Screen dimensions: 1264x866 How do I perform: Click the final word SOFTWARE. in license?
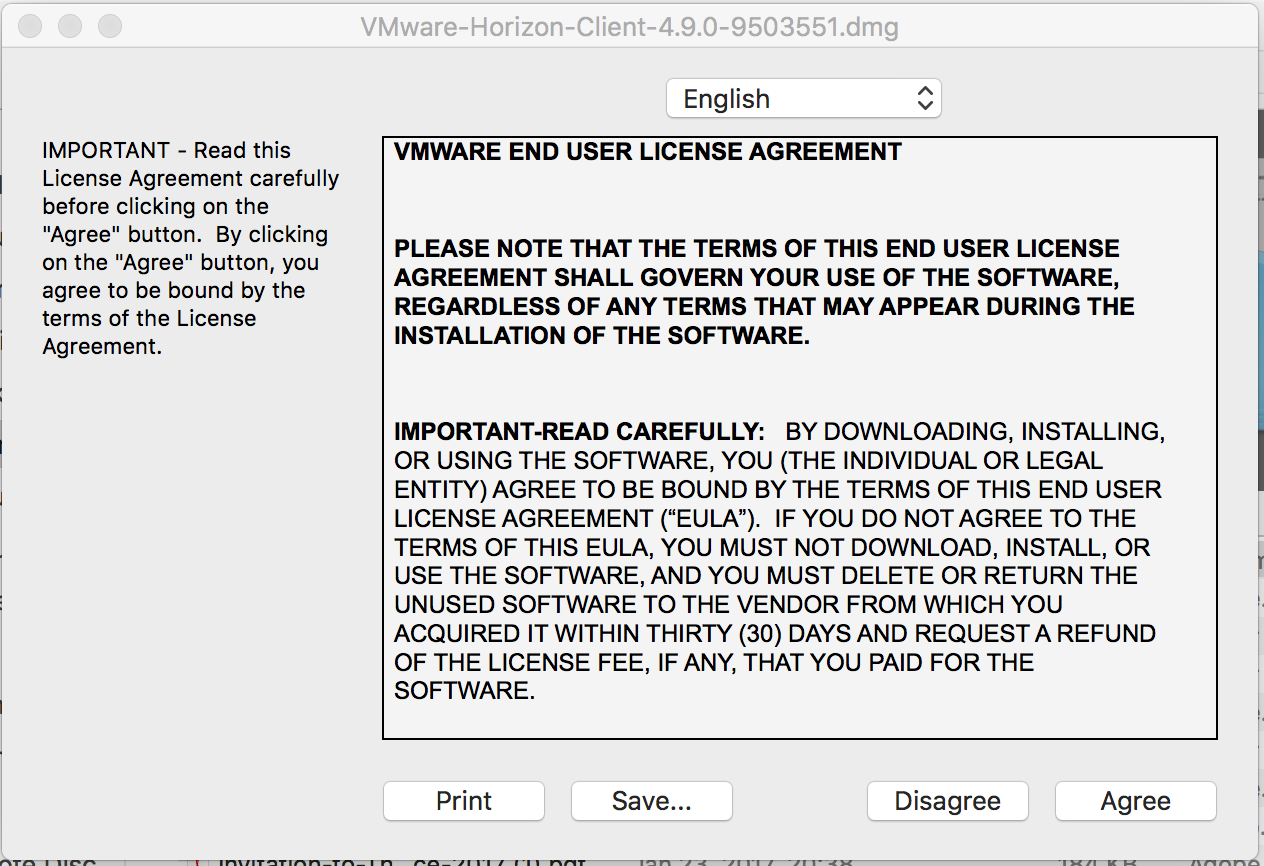465,691
